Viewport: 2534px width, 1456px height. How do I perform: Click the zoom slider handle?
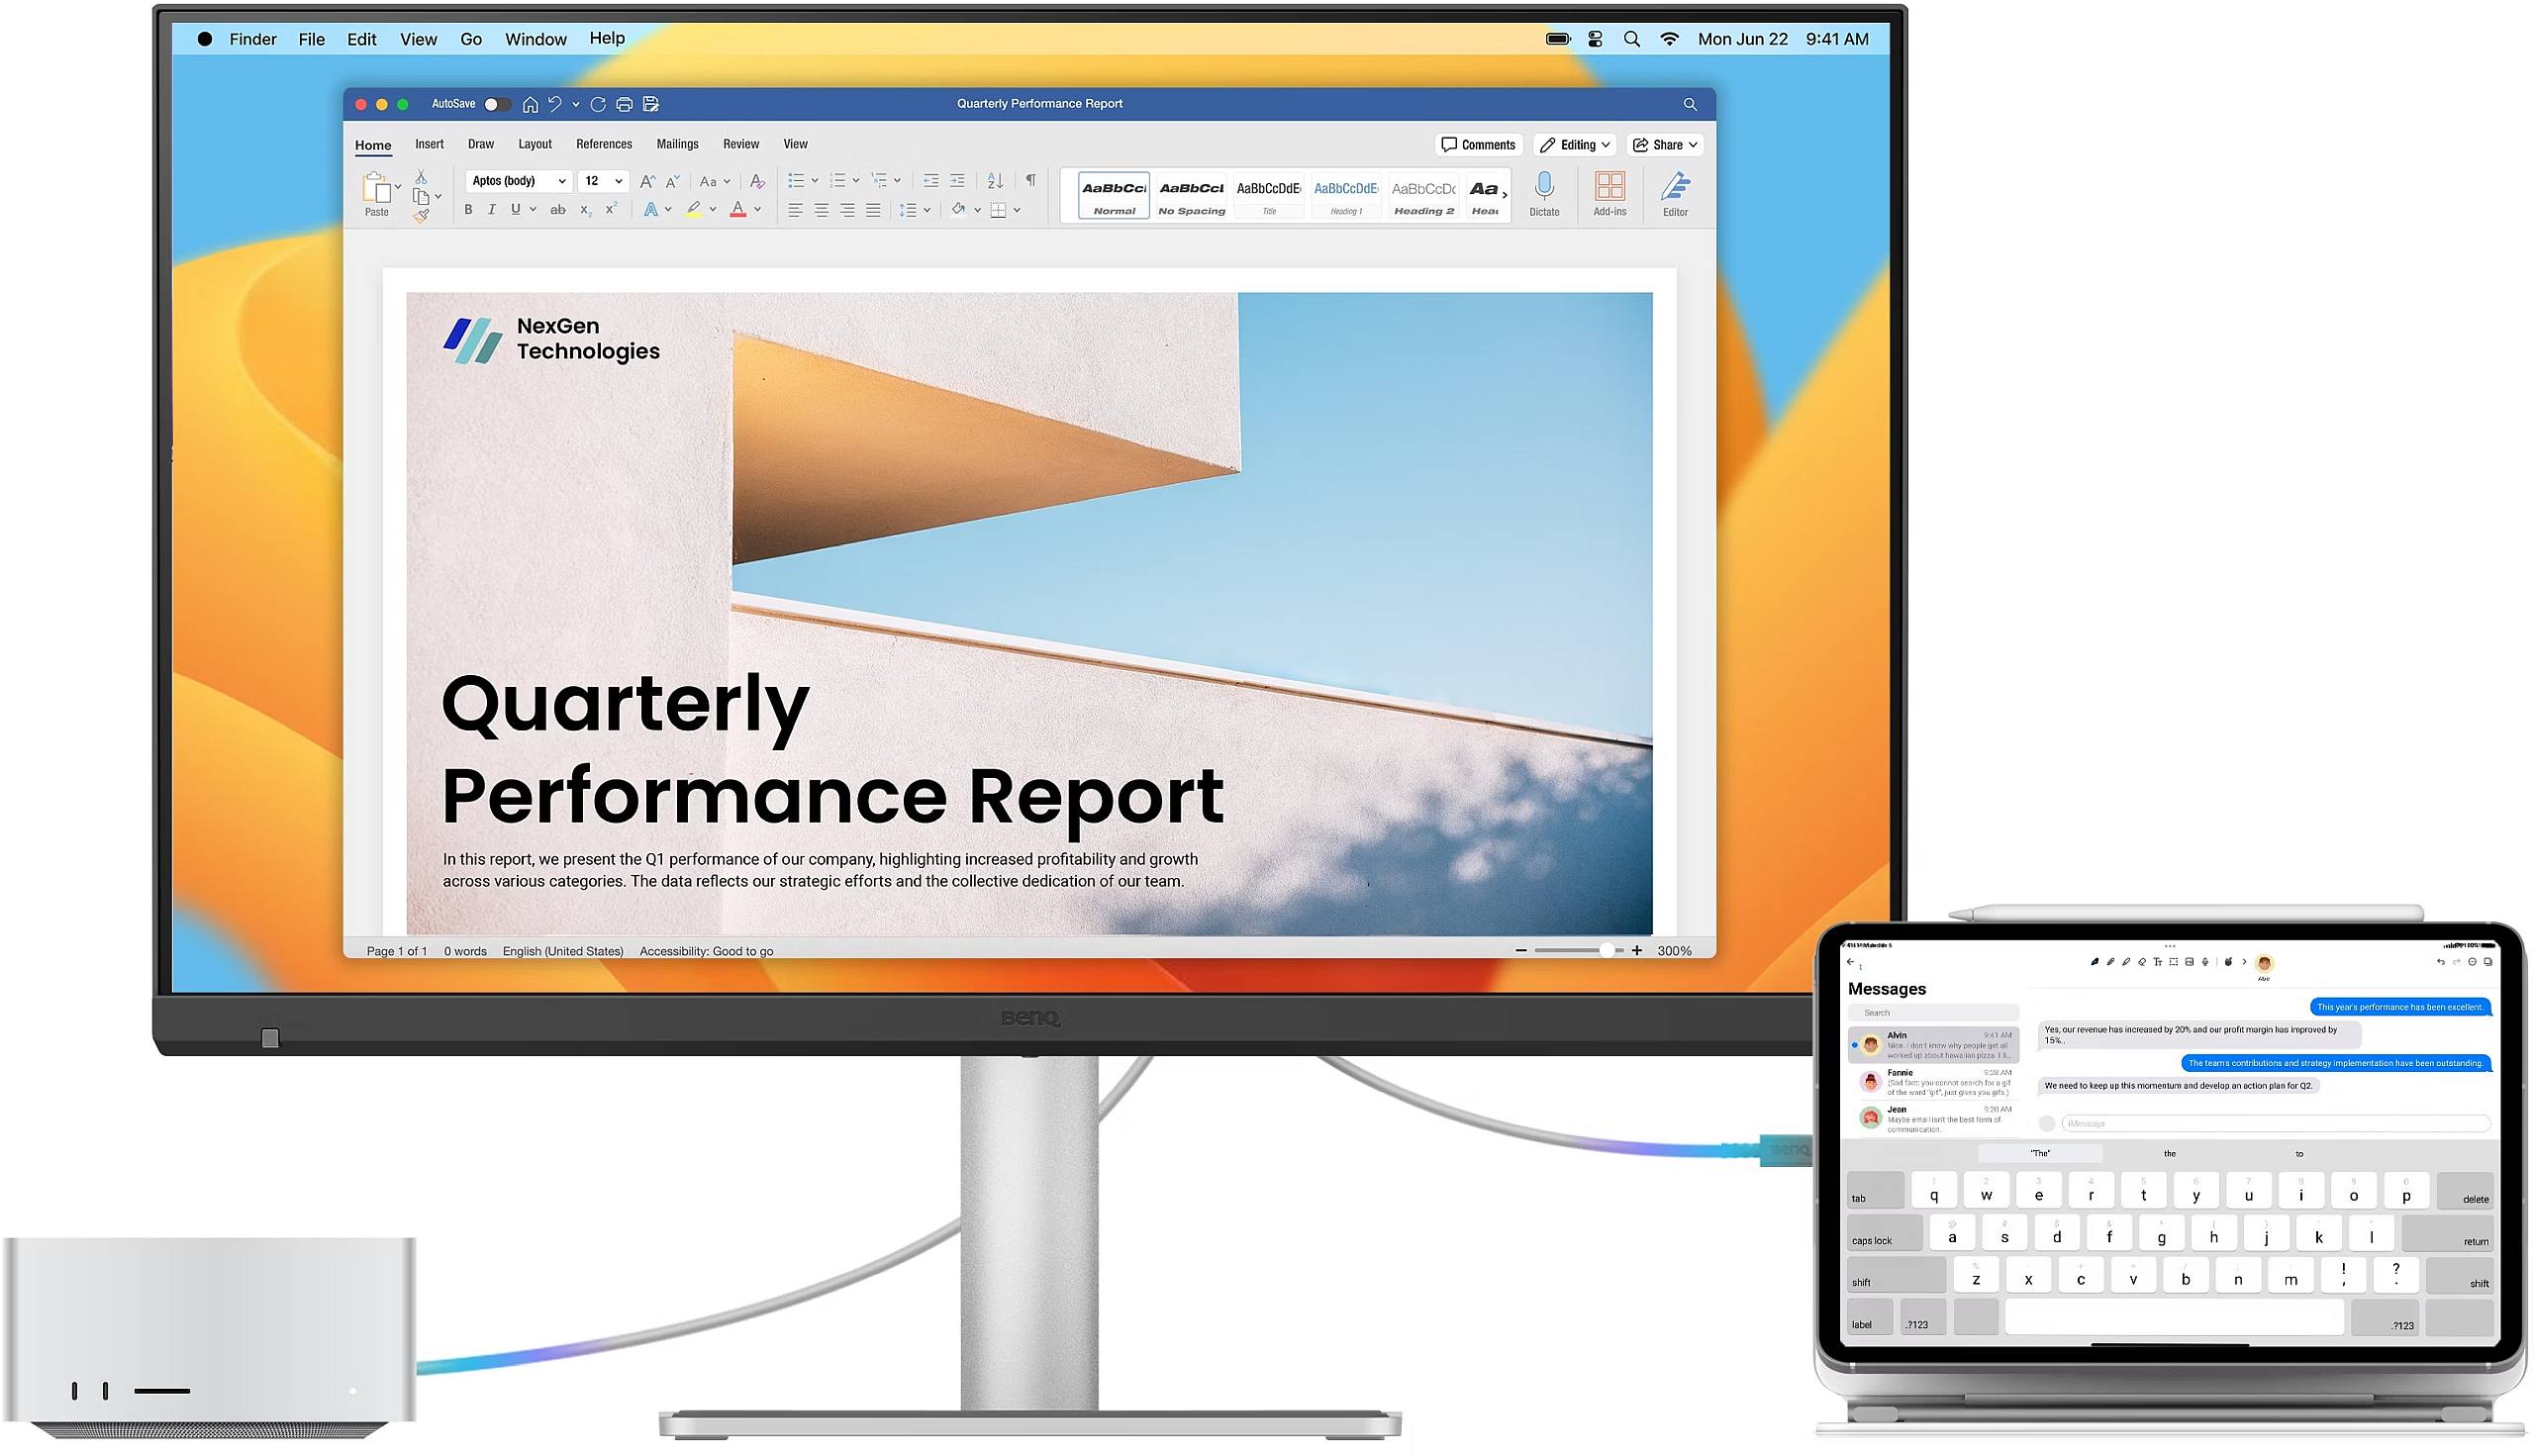[x=1606, y=951]
